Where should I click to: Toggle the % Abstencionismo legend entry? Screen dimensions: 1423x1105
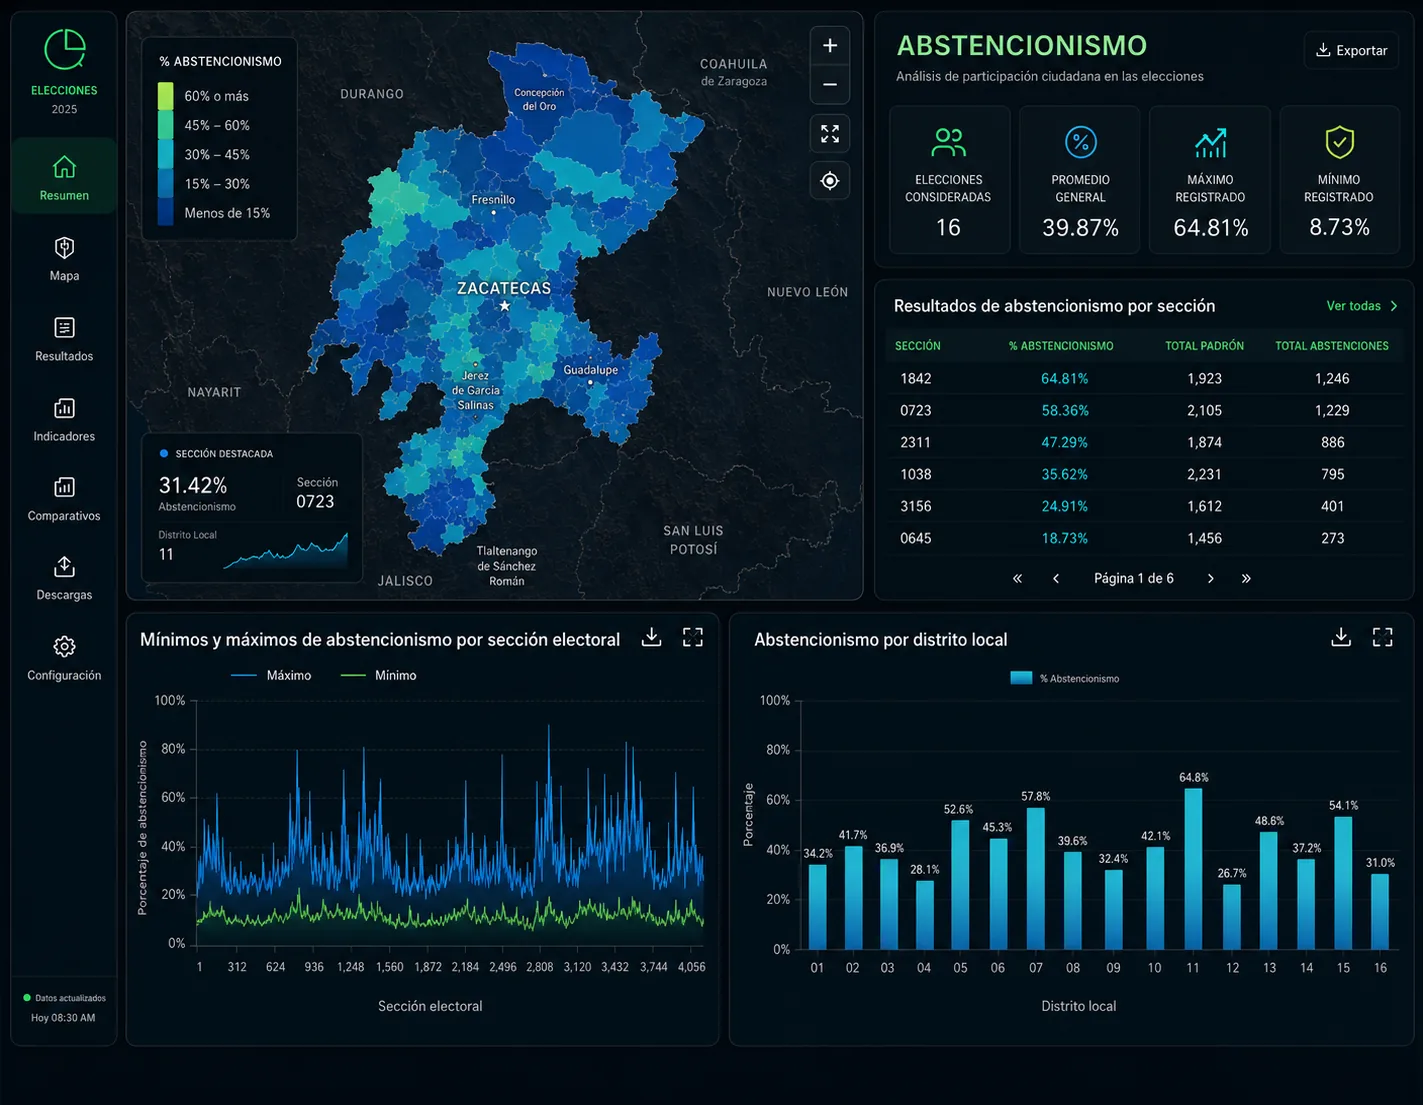click(1065, 678)
